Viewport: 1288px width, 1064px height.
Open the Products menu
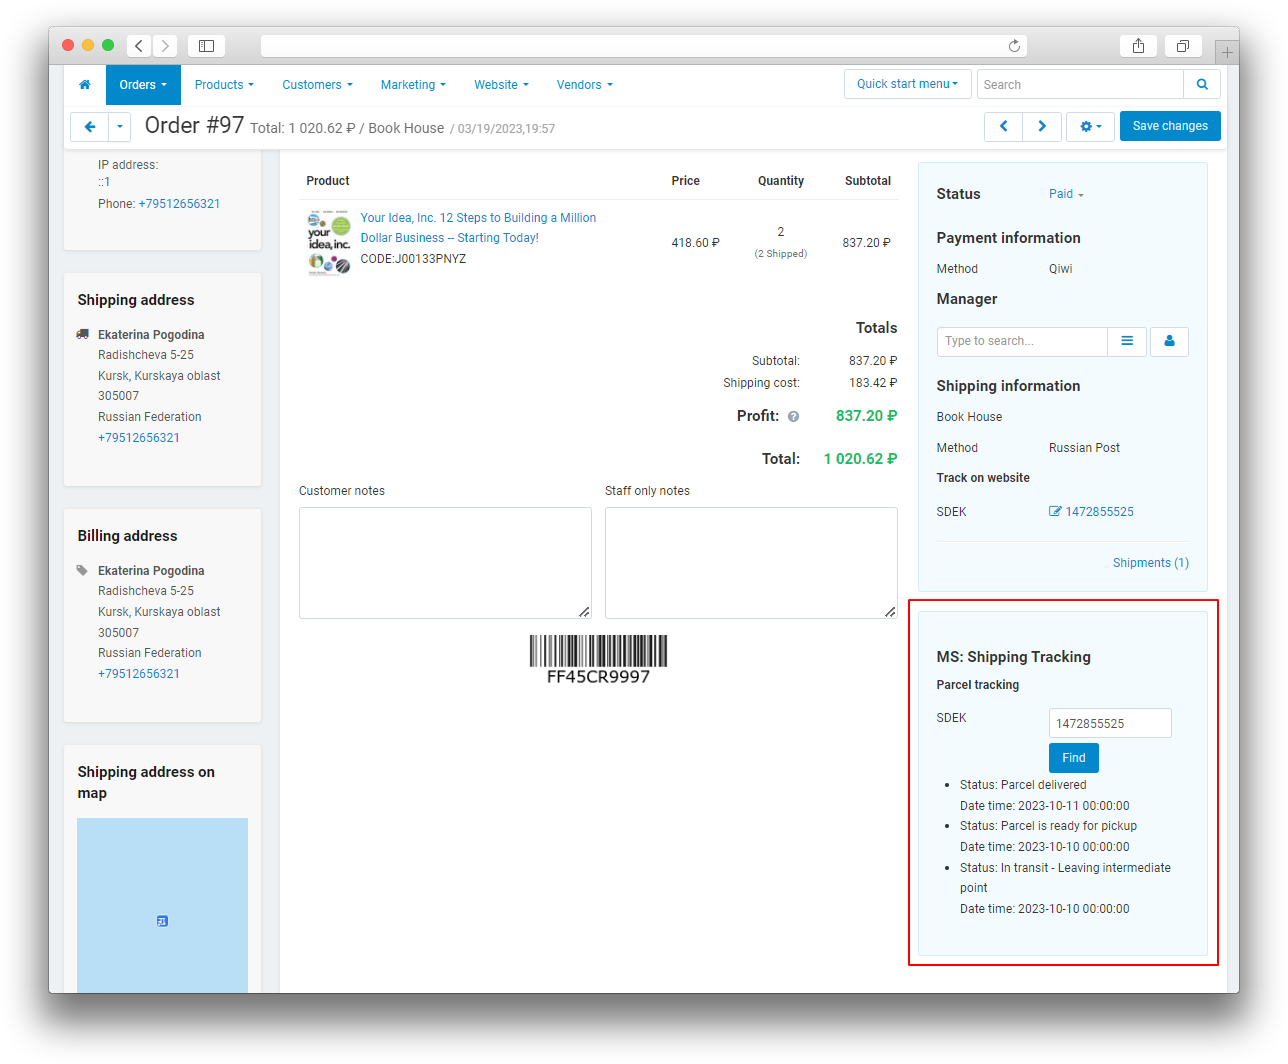click(224, 85)
